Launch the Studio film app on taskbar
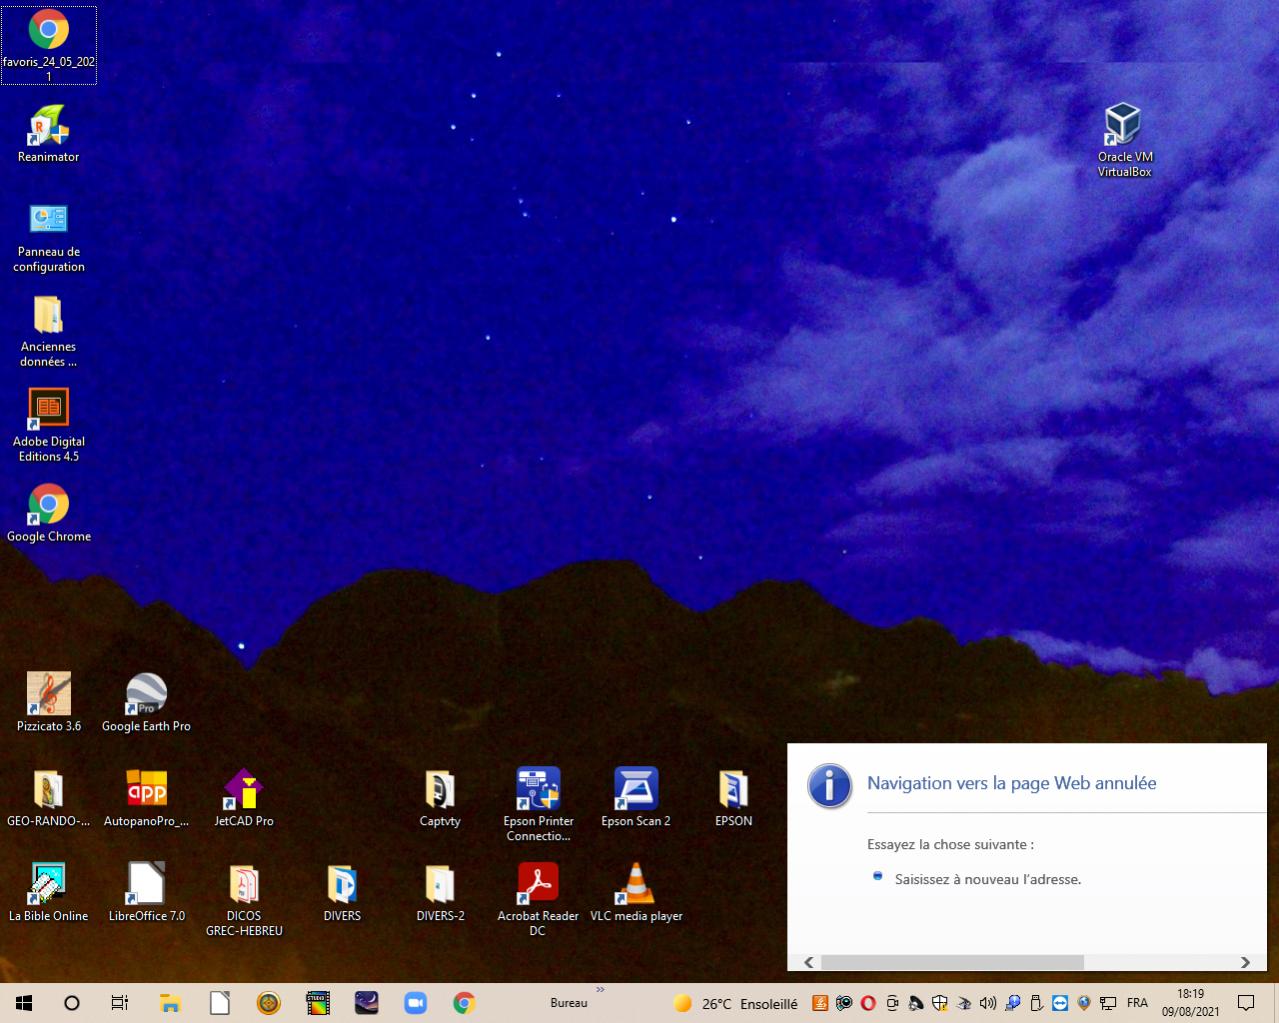The height and width of the screenshot is (1023, 1279). click(317, 1003)
